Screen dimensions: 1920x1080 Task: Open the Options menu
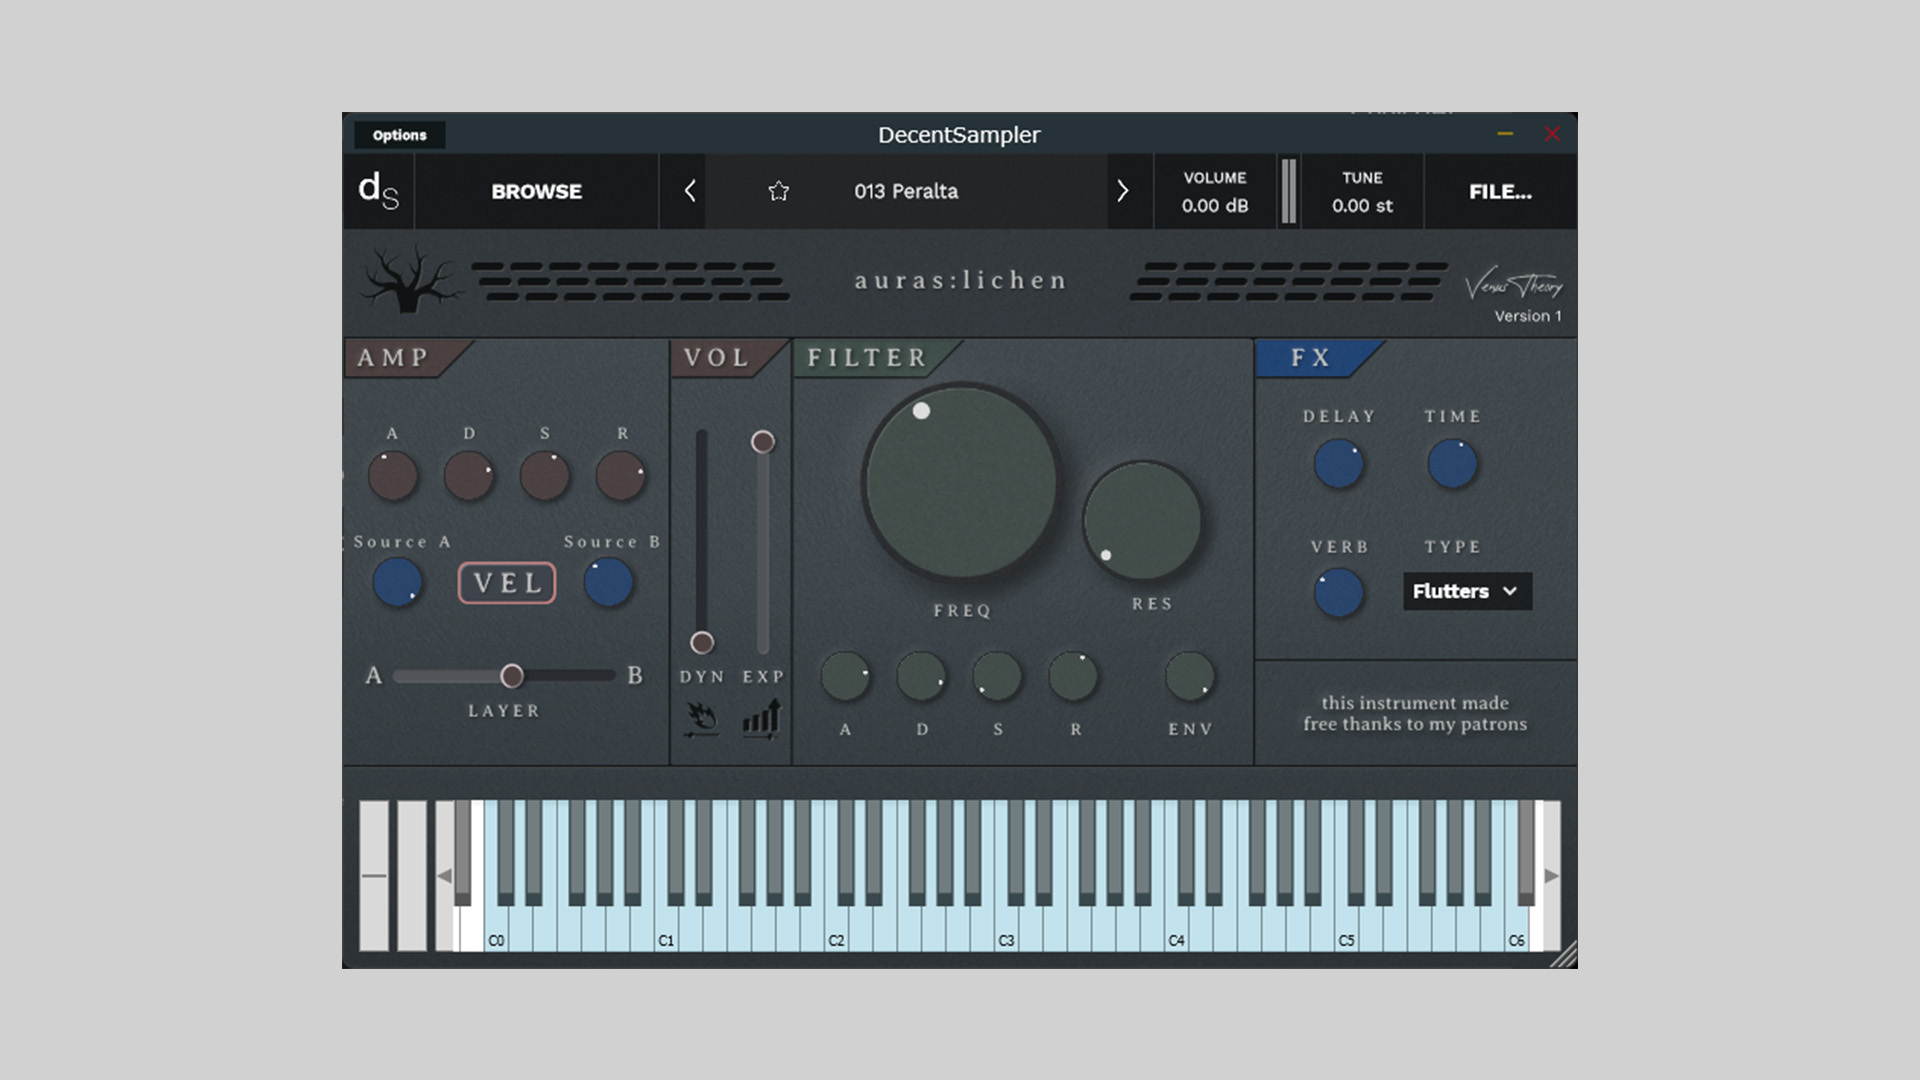coord(399,135)
